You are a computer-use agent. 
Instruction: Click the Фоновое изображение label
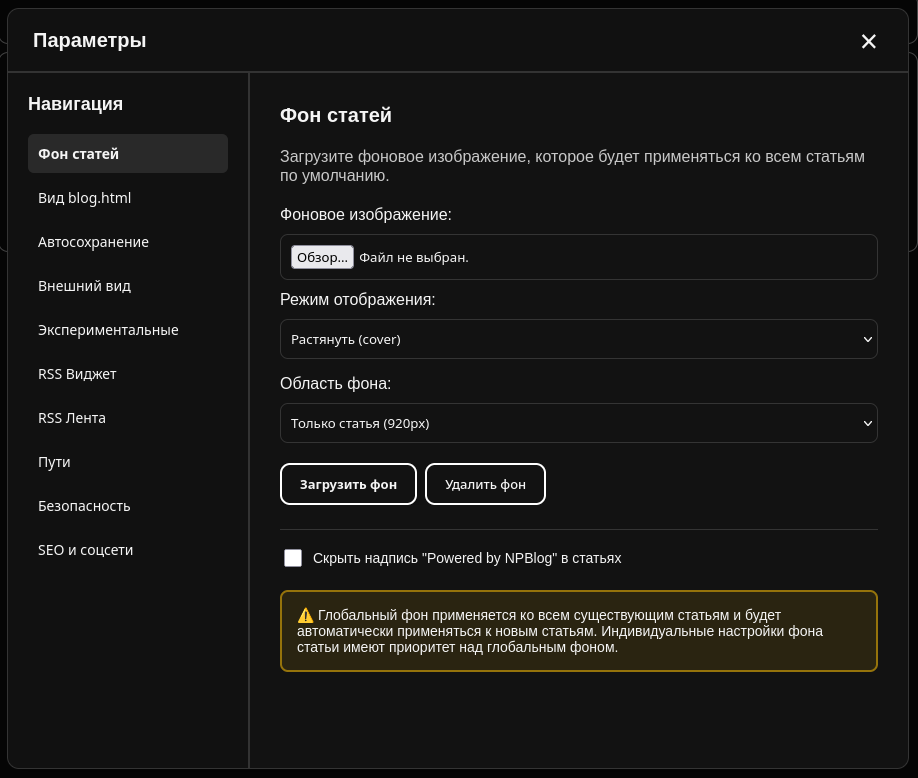pos(365,214)
